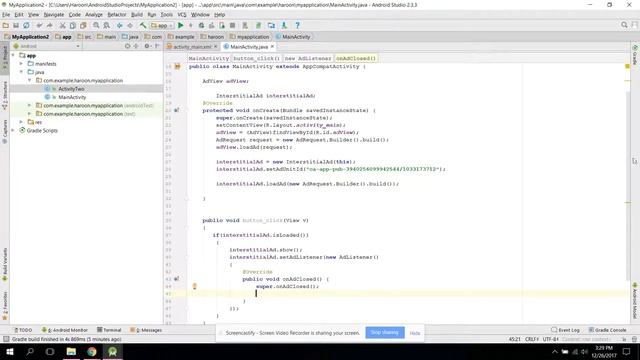Click new AdListener breadcrumb above editor
The height and width of the screenshot is (360, 640).
(x=308, y=58)
